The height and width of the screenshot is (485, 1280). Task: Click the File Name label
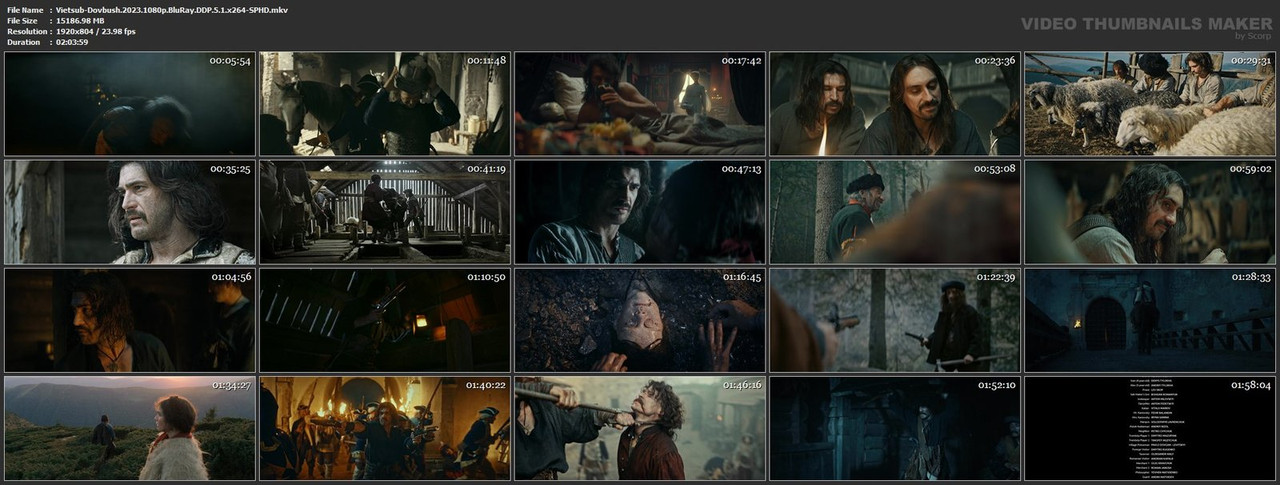tap(24, 9)
